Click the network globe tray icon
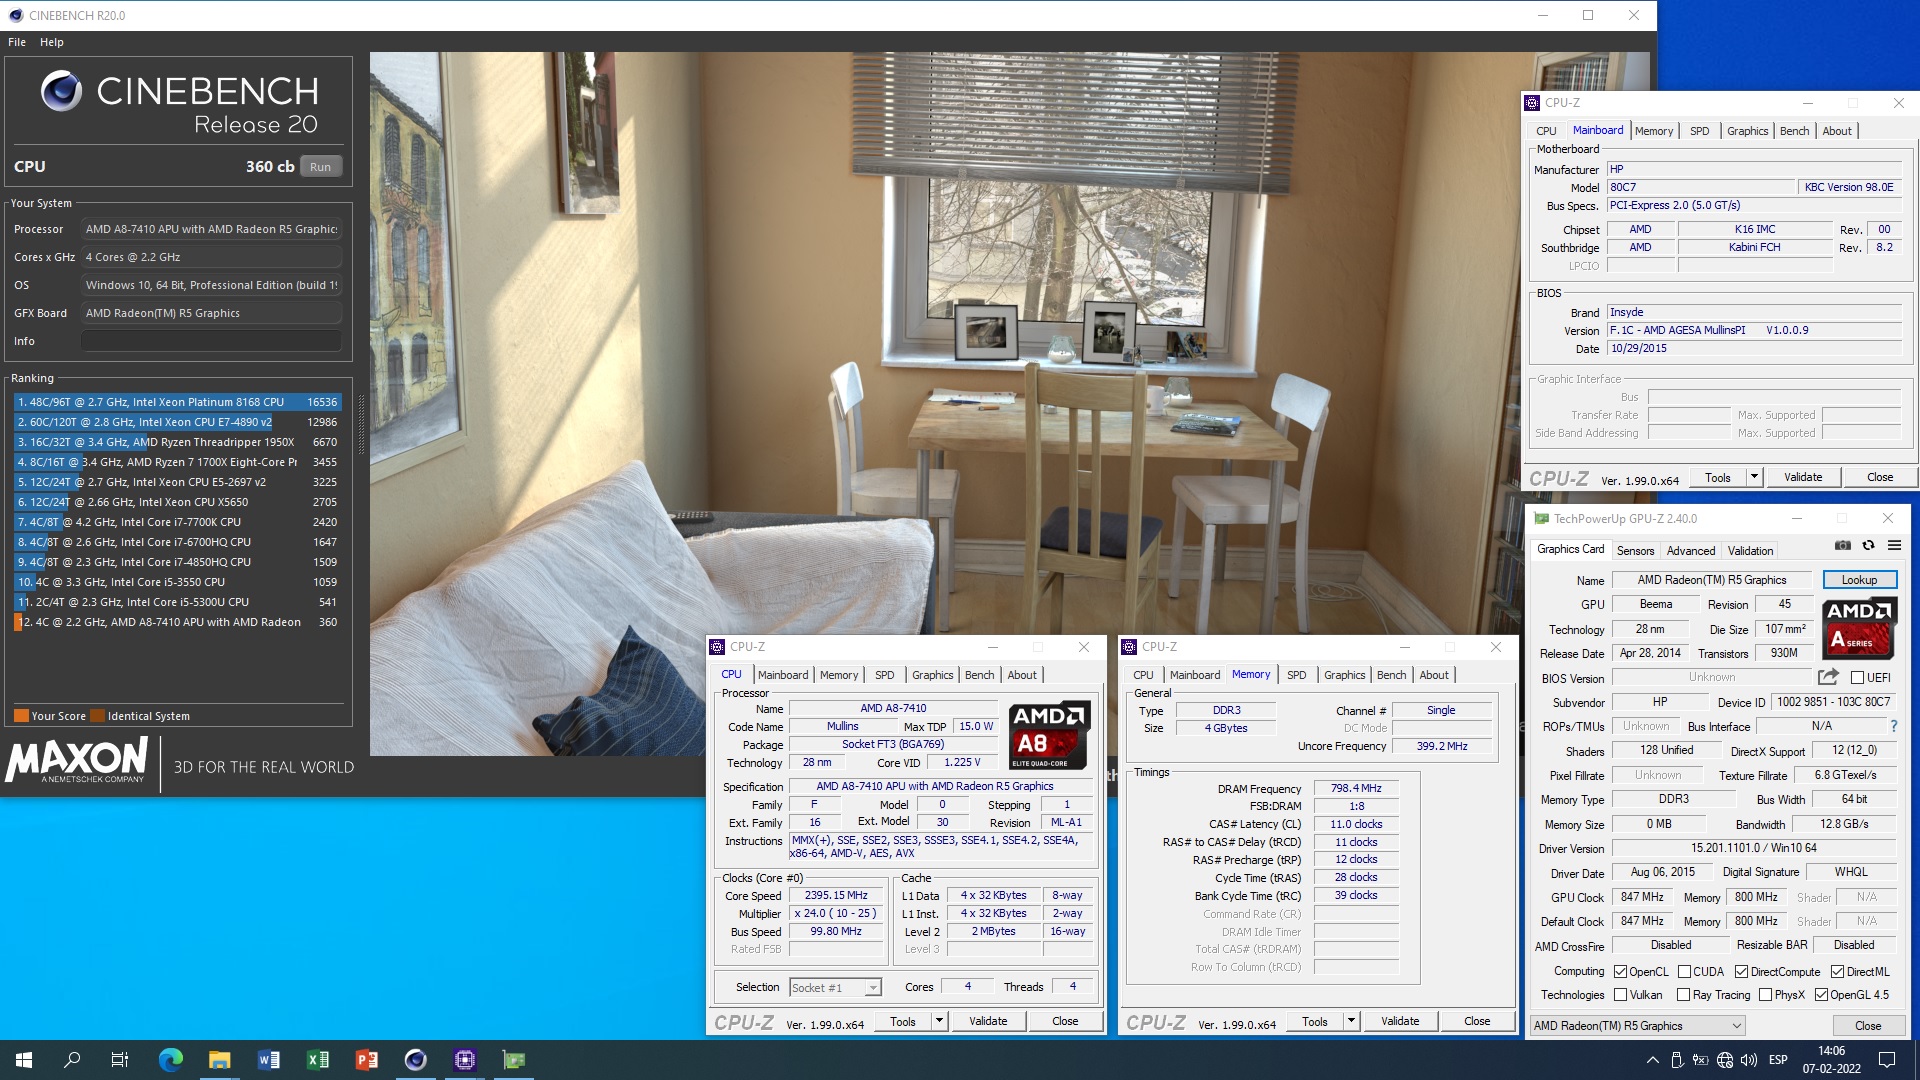 (x=1724, y=1060)
